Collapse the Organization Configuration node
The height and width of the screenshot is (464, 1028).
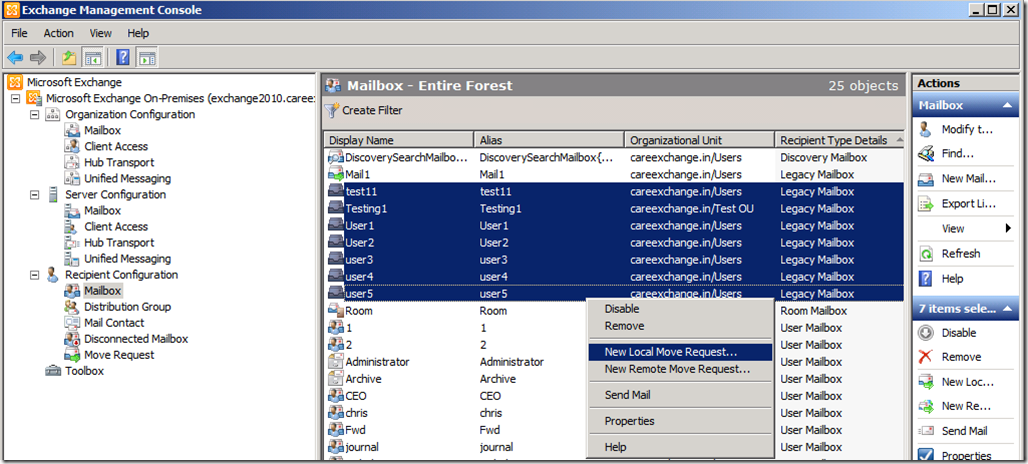[34, 115]
